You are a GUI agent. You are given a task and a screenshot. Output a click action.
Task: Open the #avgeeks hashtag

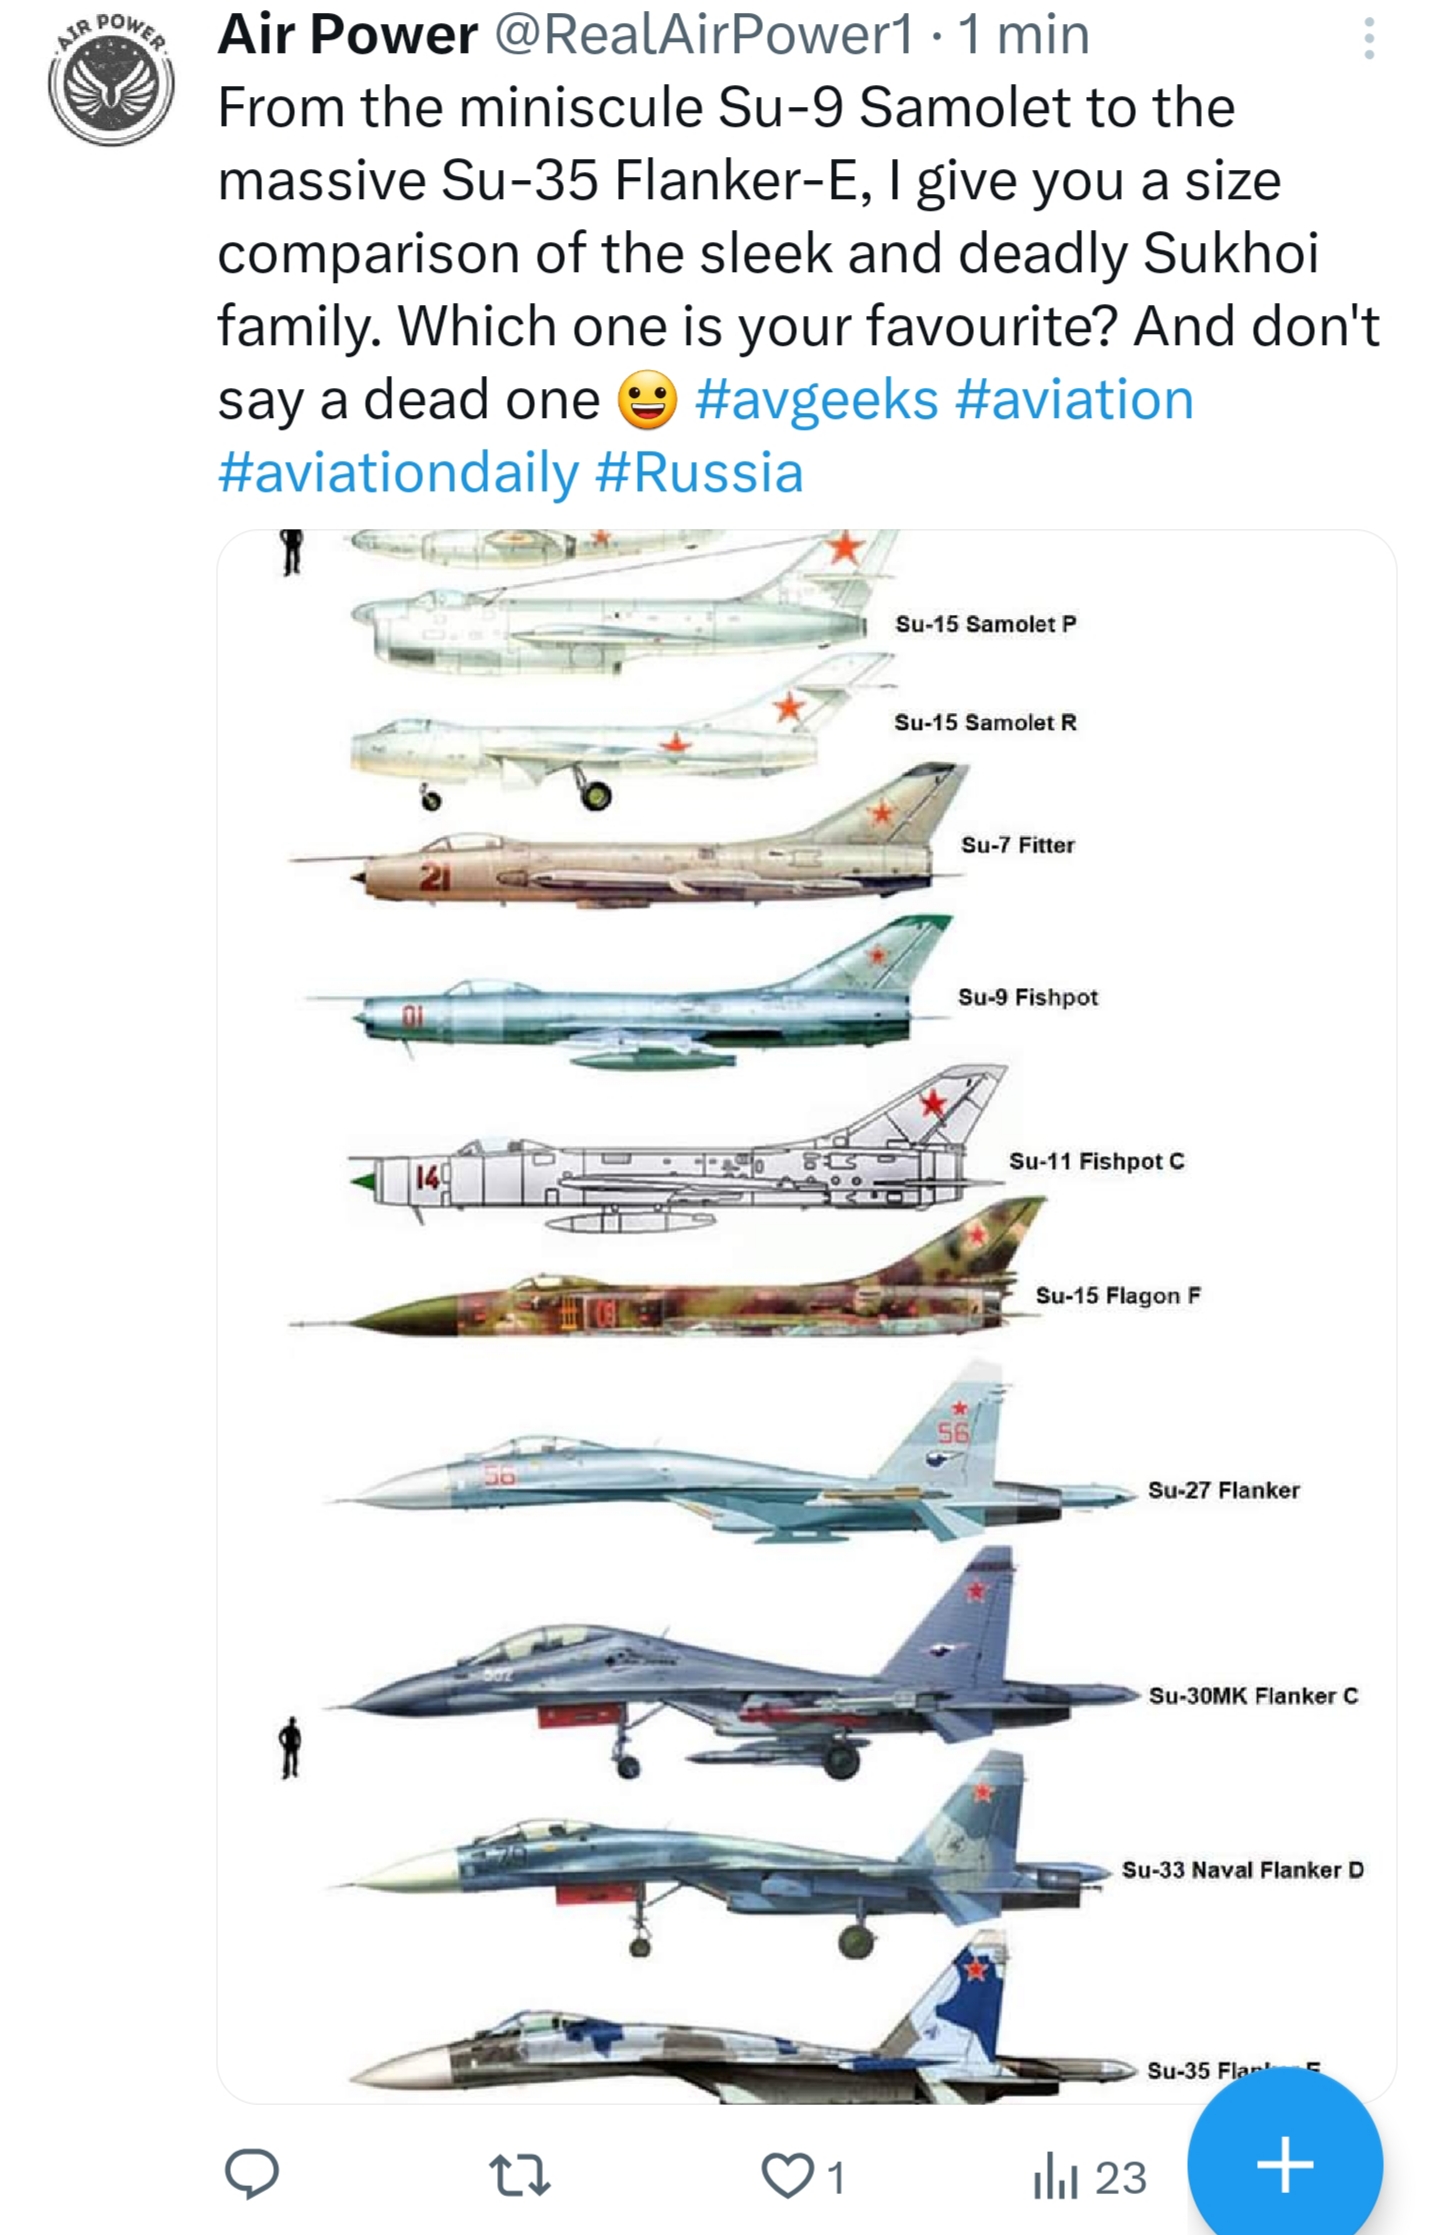816,399
